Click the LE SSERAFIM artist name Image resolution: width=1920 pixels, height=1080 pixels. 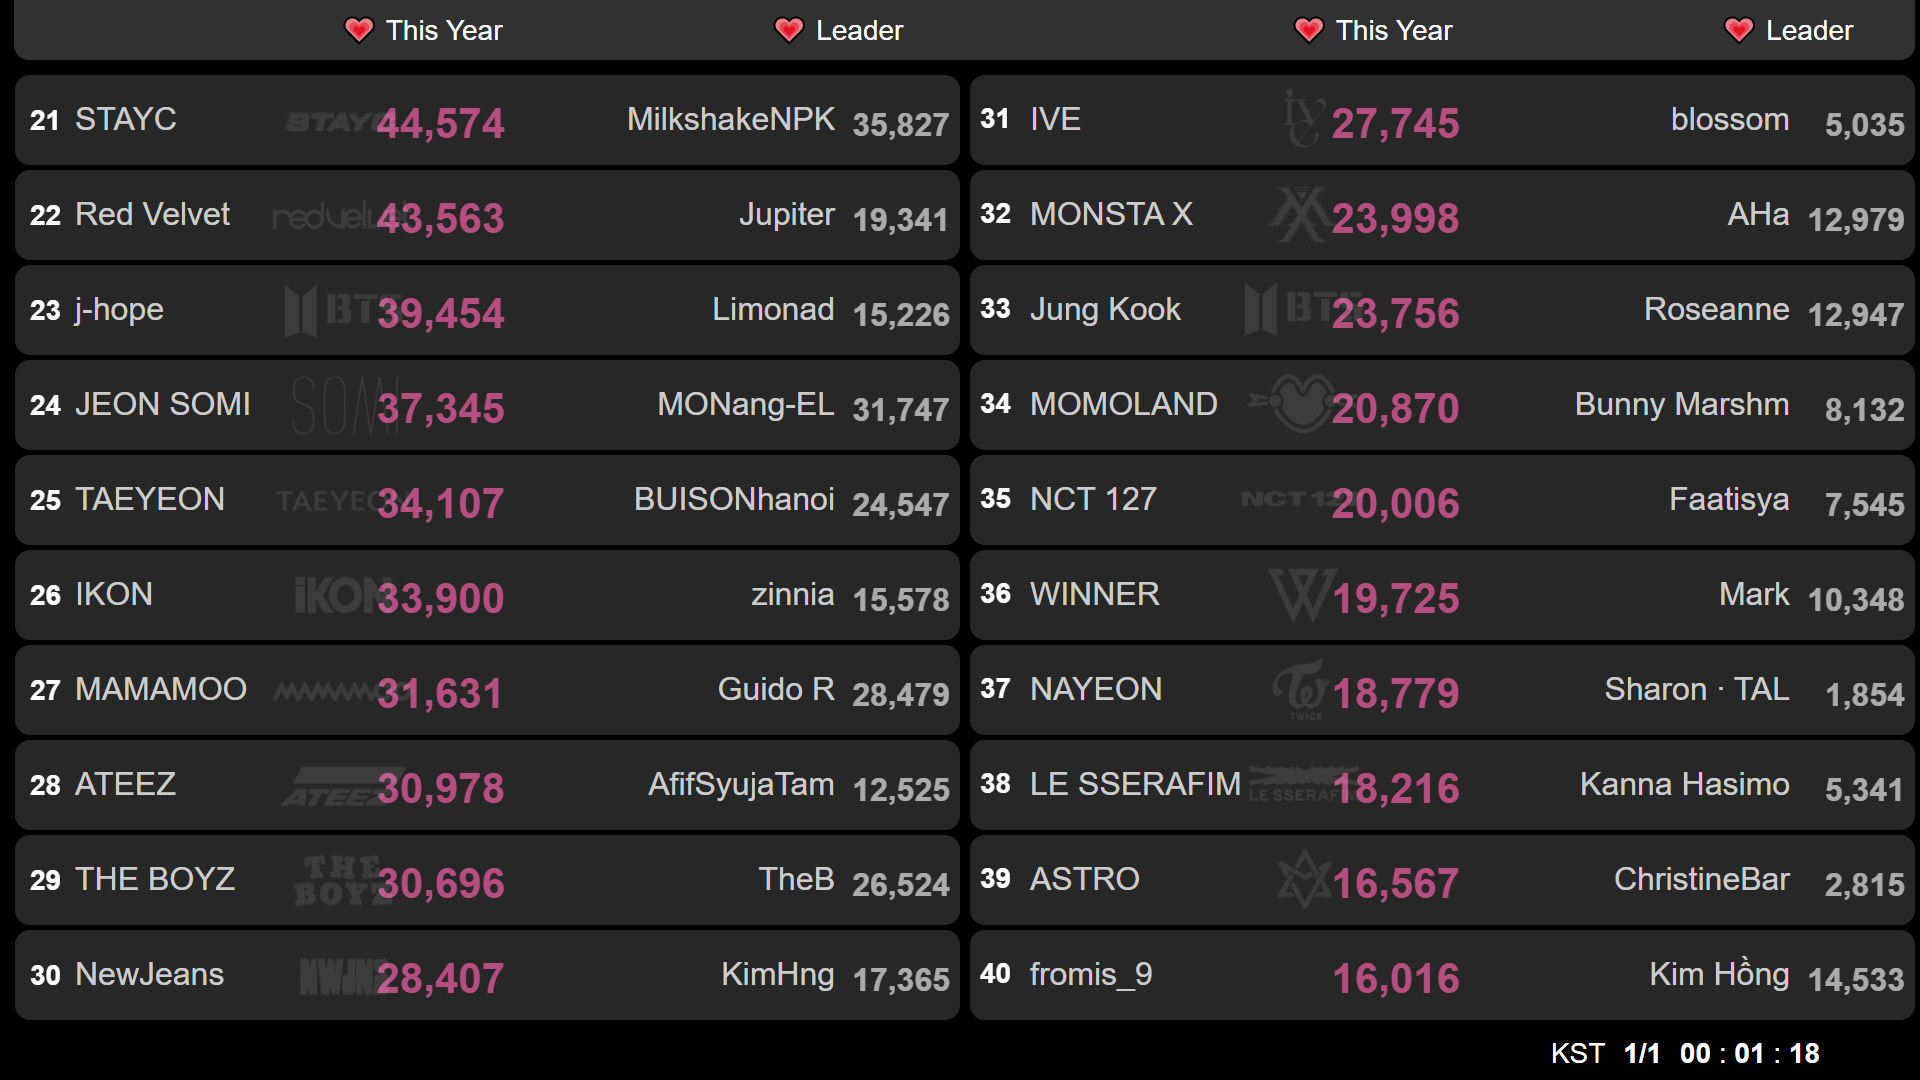1135,784
